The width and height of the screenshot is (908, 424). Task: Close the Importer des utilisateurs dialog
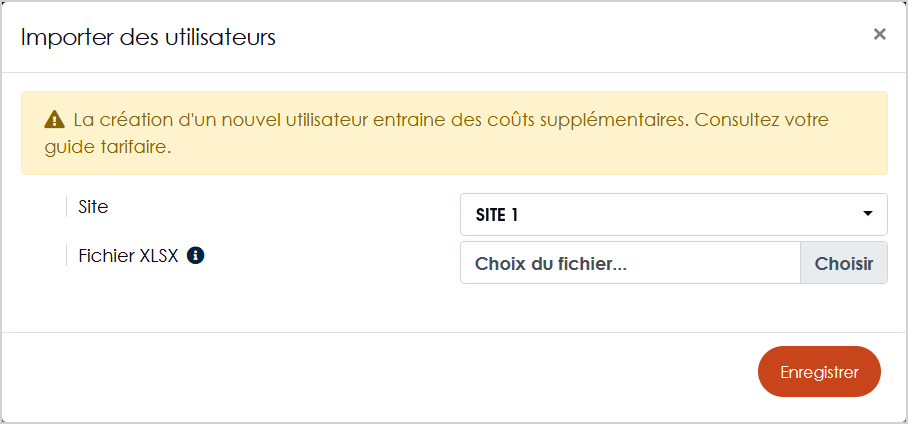click(x=879, y=35)
